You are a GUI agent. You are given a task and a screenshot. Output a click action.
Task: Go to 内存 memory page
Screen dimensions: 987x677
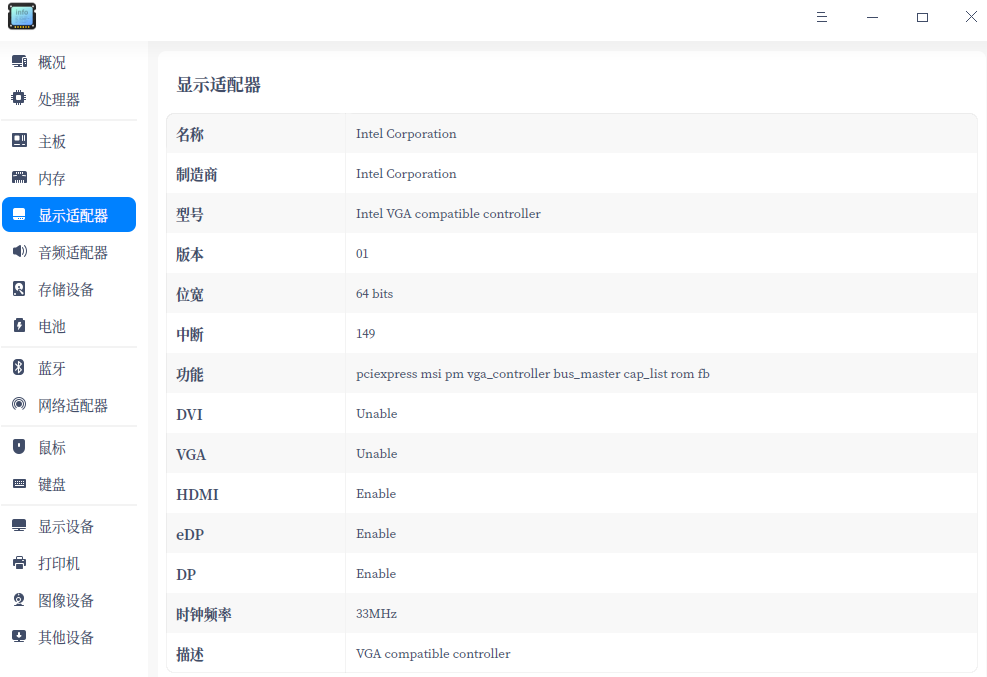pos(69,179)
